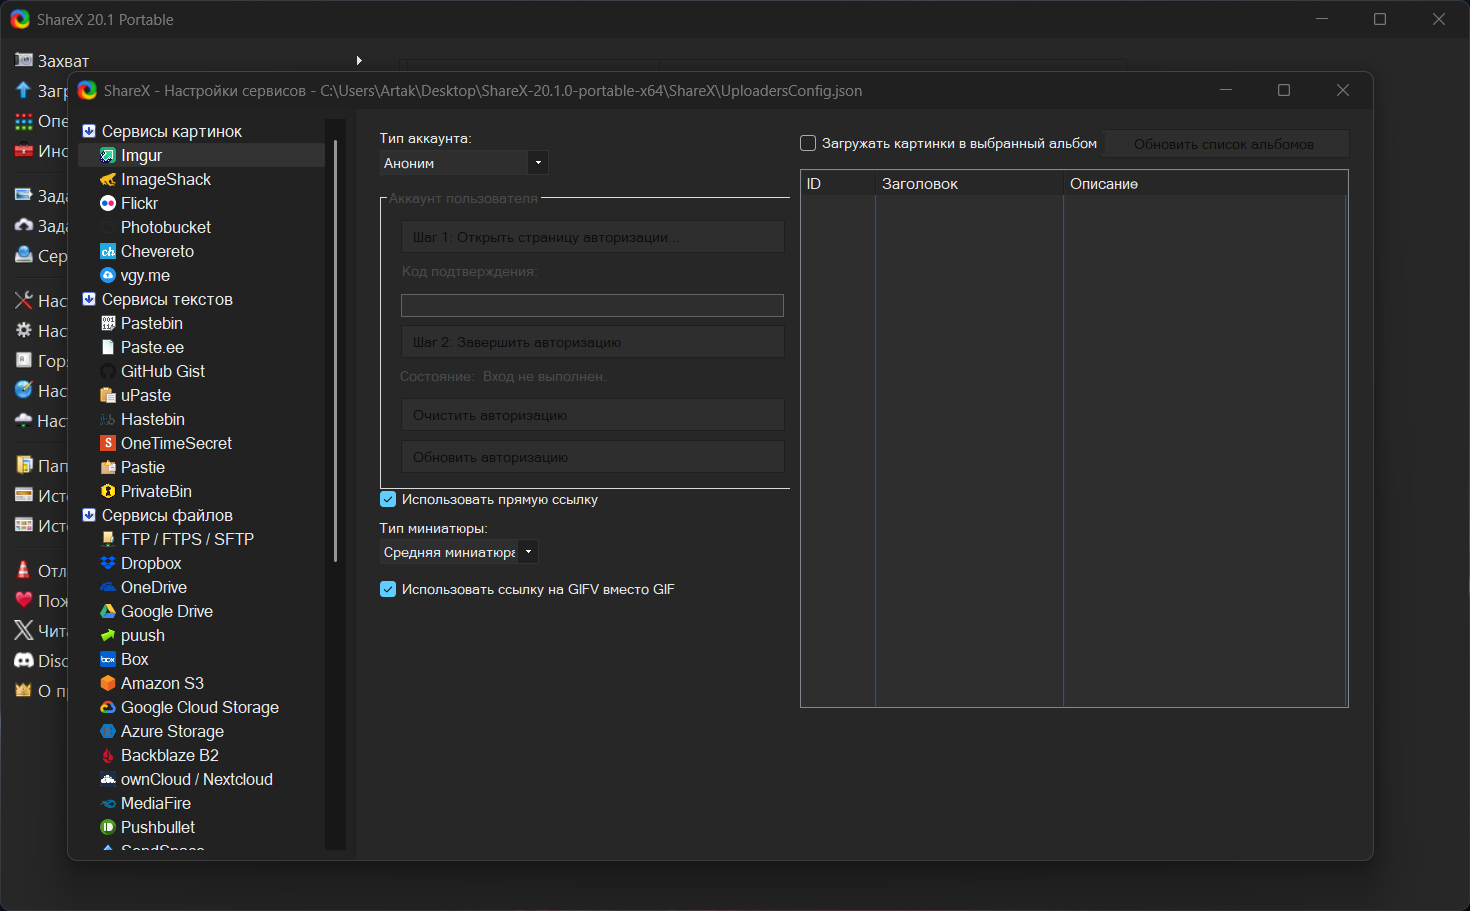Screen dimensions: 1470x911
Task: Click Step 2 complete authorization button
Action: point(593,342)
